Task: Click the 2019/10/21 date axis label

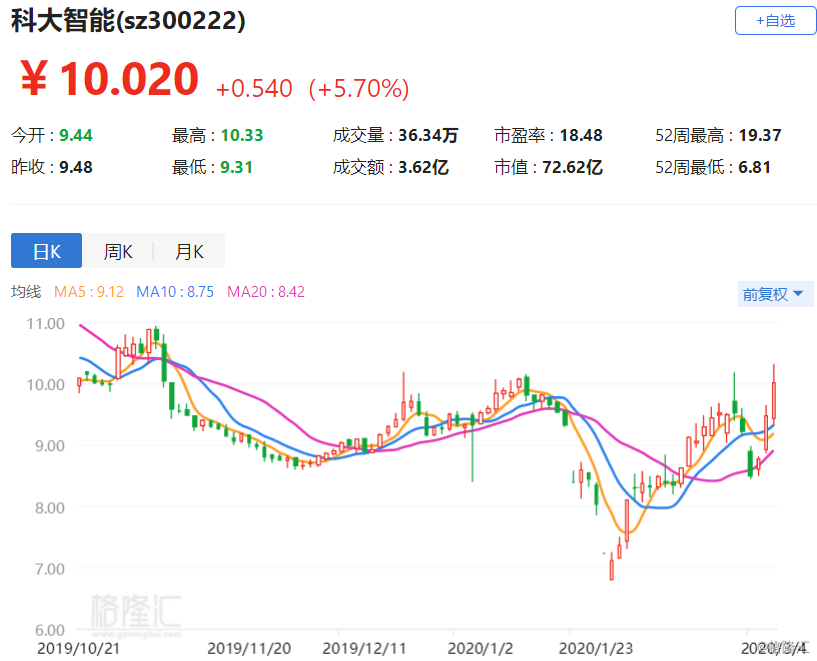Action: [78, 648]
